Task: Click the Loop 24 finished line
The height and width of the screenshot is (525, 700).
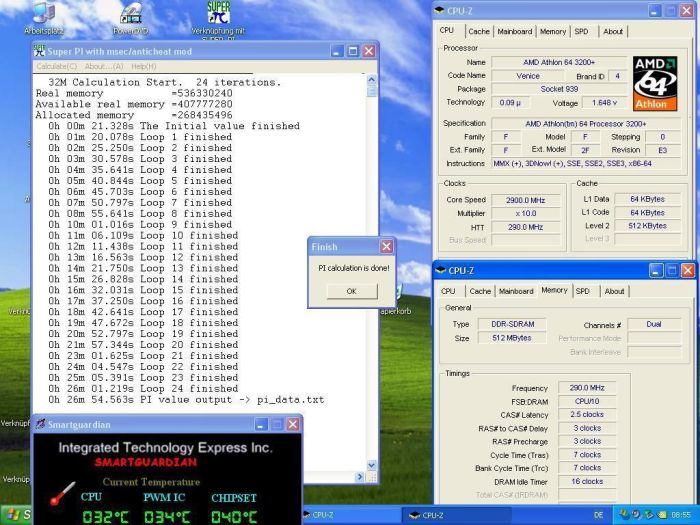Action: [x=143, y=388]
